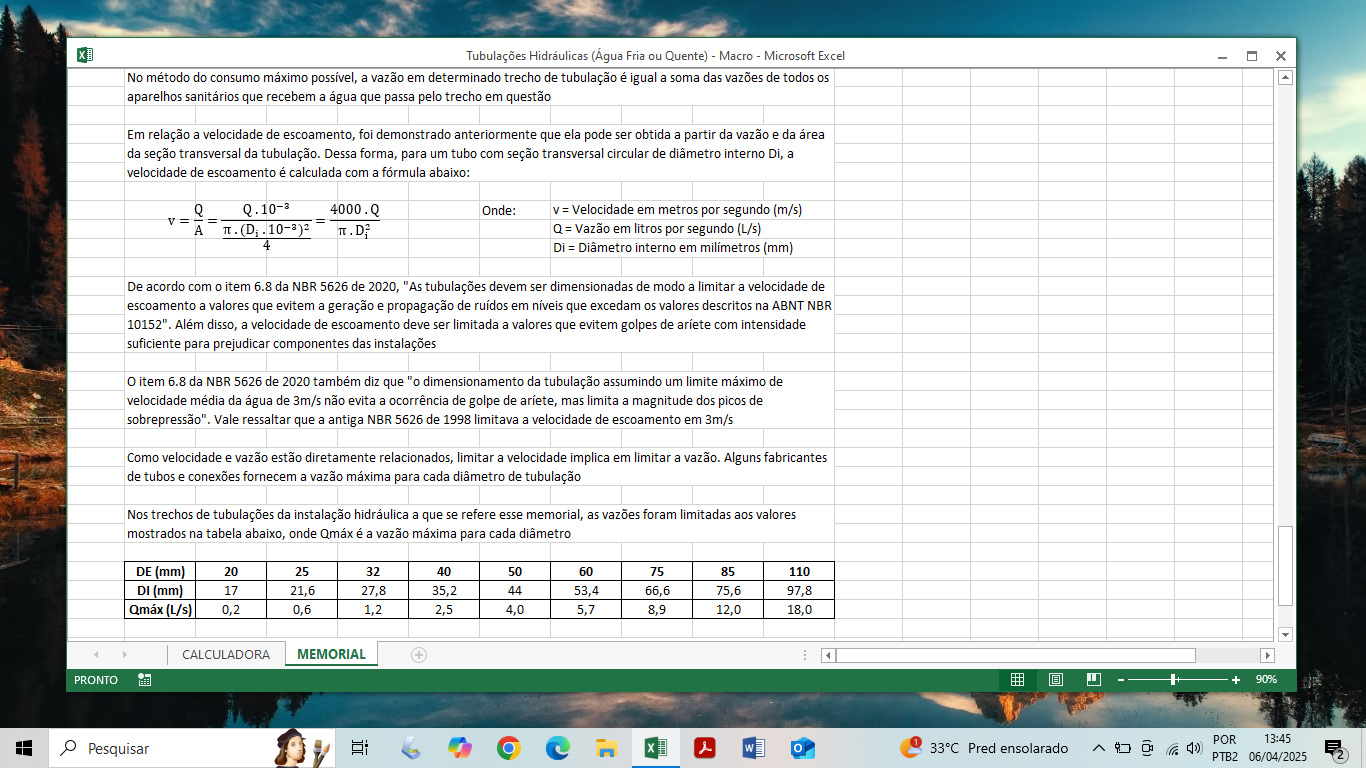This screenshot has height=768, width=1366.
Task: Open Google Chrome from taskbar
Action: click(x=508, y=748)
